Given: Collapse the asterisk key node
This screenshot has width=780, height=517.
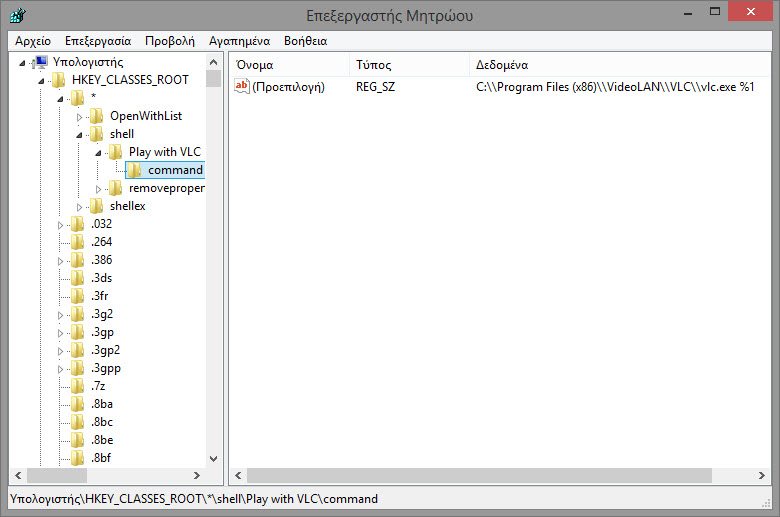Looking at the screenshot, I should tap(60, 99).
